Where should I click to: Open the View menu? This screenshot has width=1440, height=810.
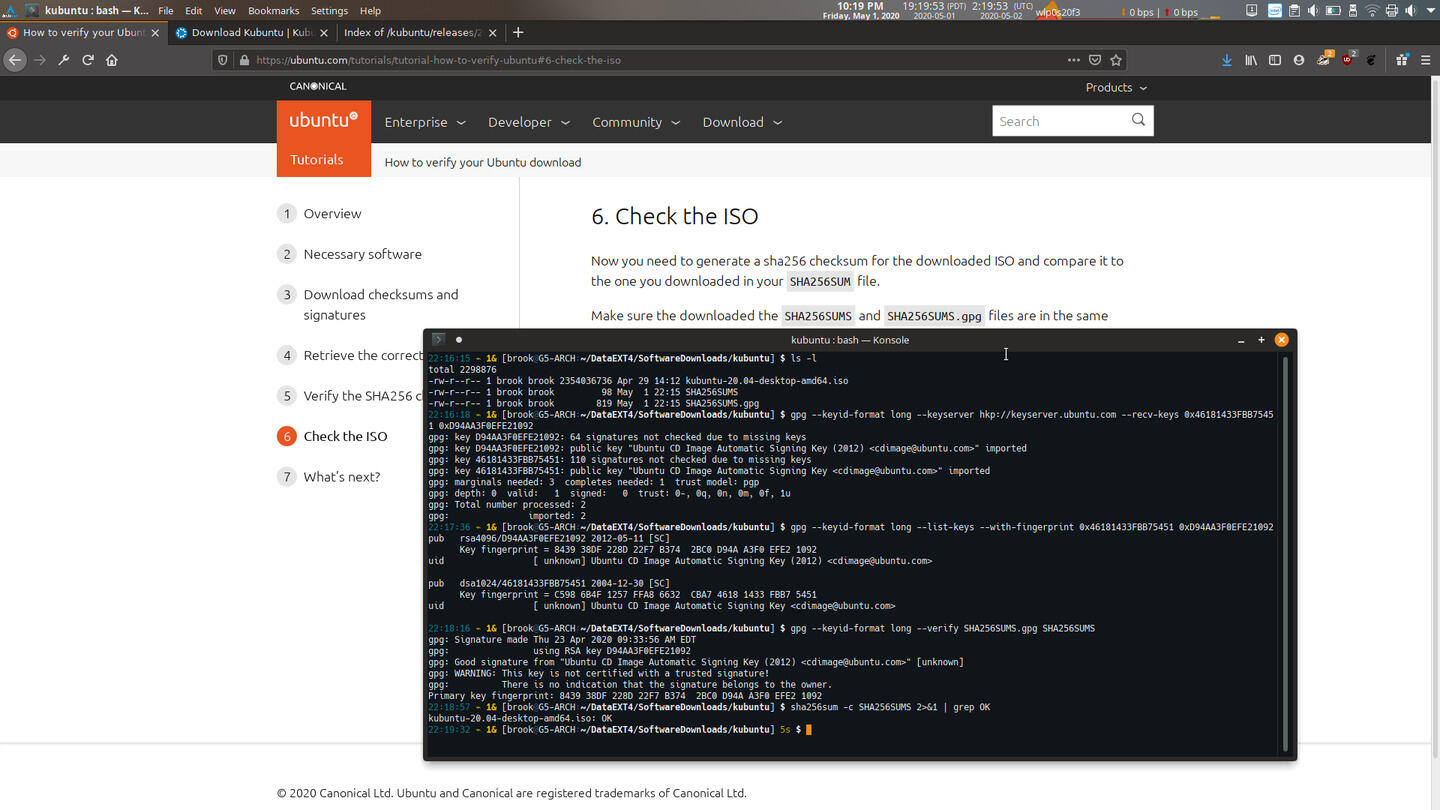[225, 10]
